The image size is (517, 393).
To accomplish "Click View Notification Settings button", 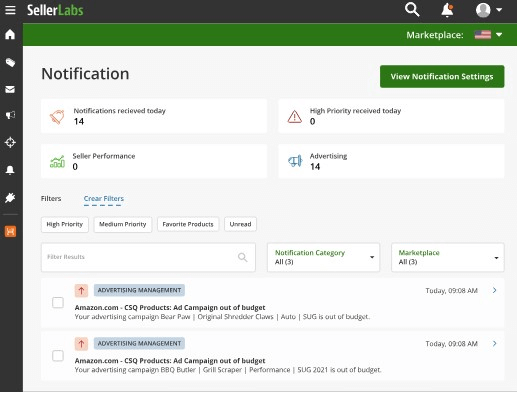I will point(442,76).
